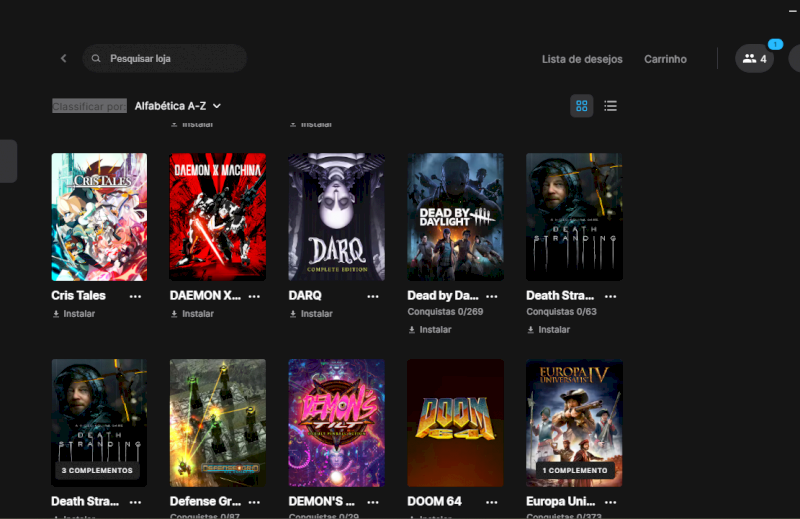This screenshot has height=519, width=800.
Task: Open the Dead by Daylight cover thumbnail
Action: point(456,217)
